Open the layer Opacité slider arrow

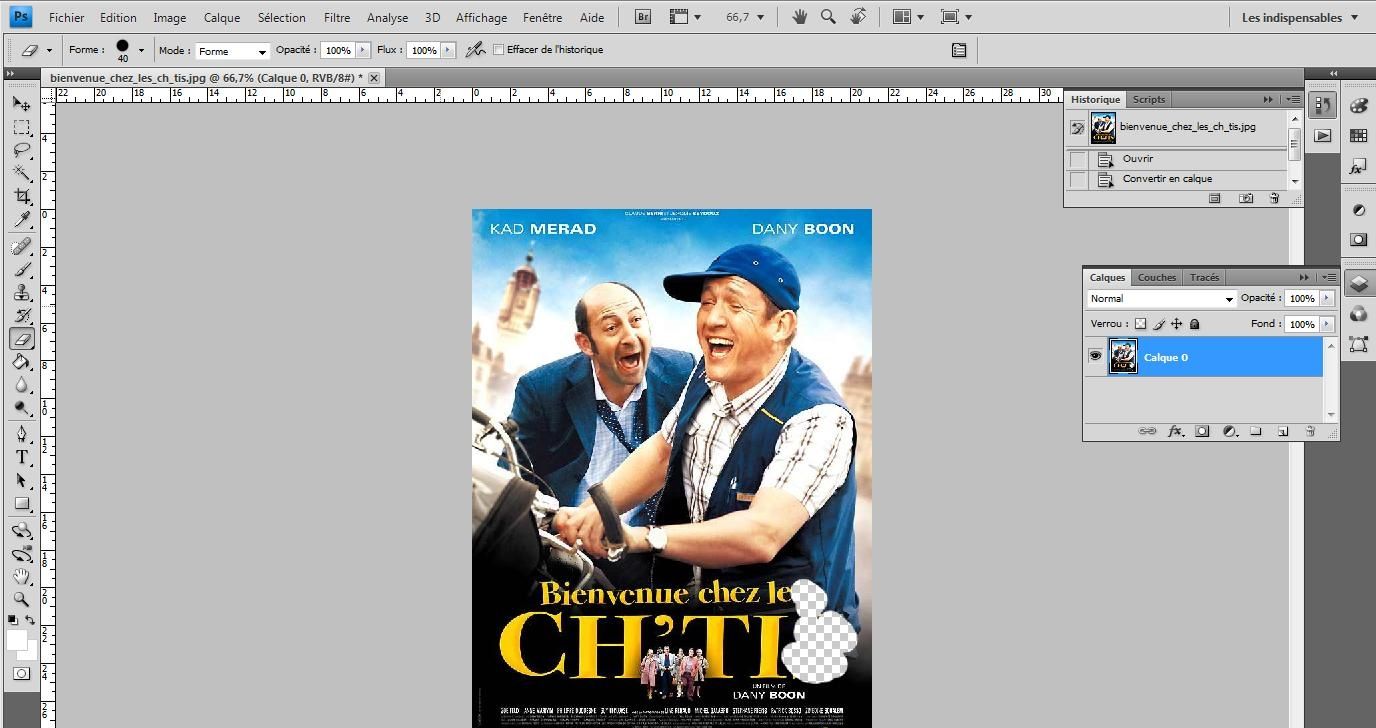(1327, 298)
